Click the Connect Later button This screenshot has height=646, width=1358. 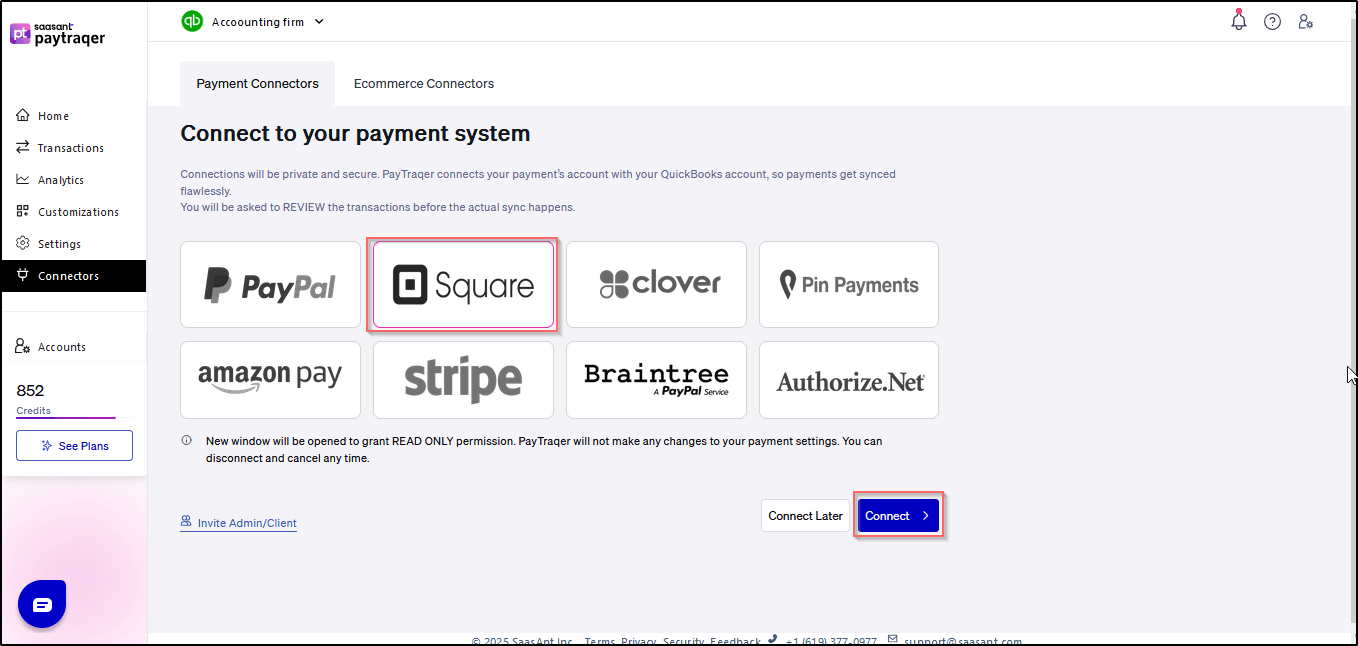coord(805,516)
